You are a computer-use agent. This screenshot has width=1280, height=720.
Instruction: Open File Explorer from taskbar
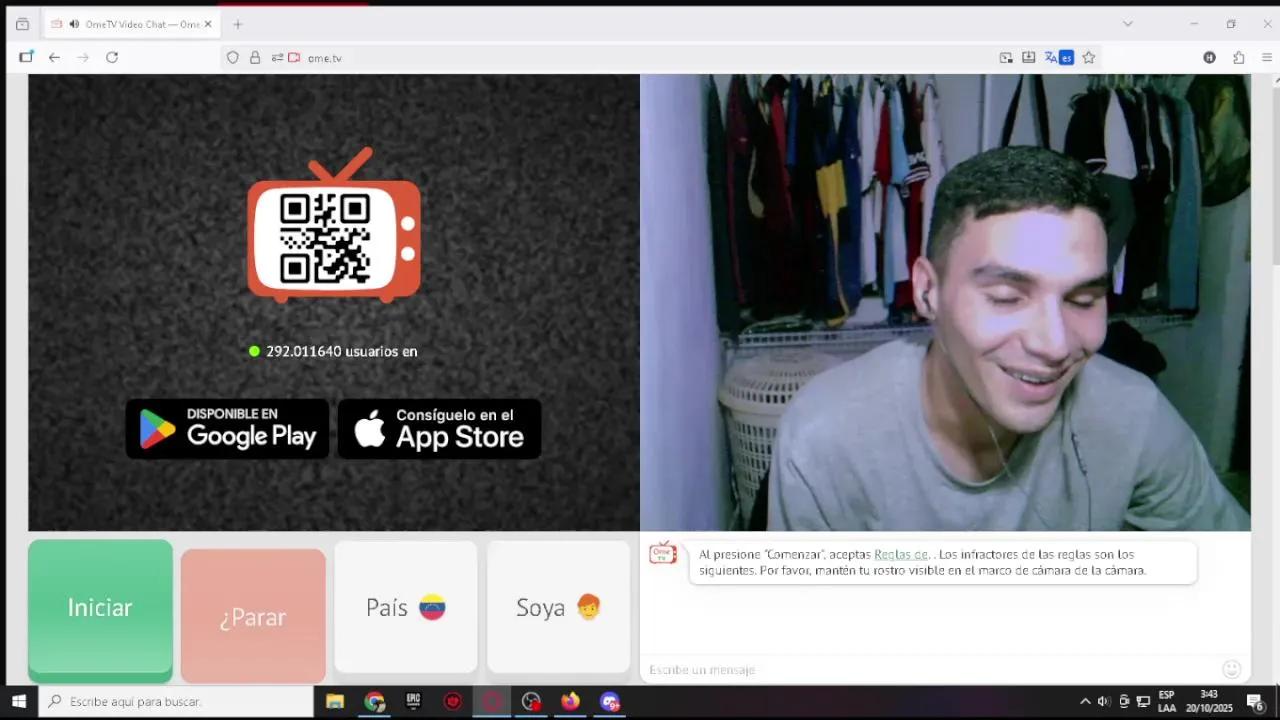[335, 702]
